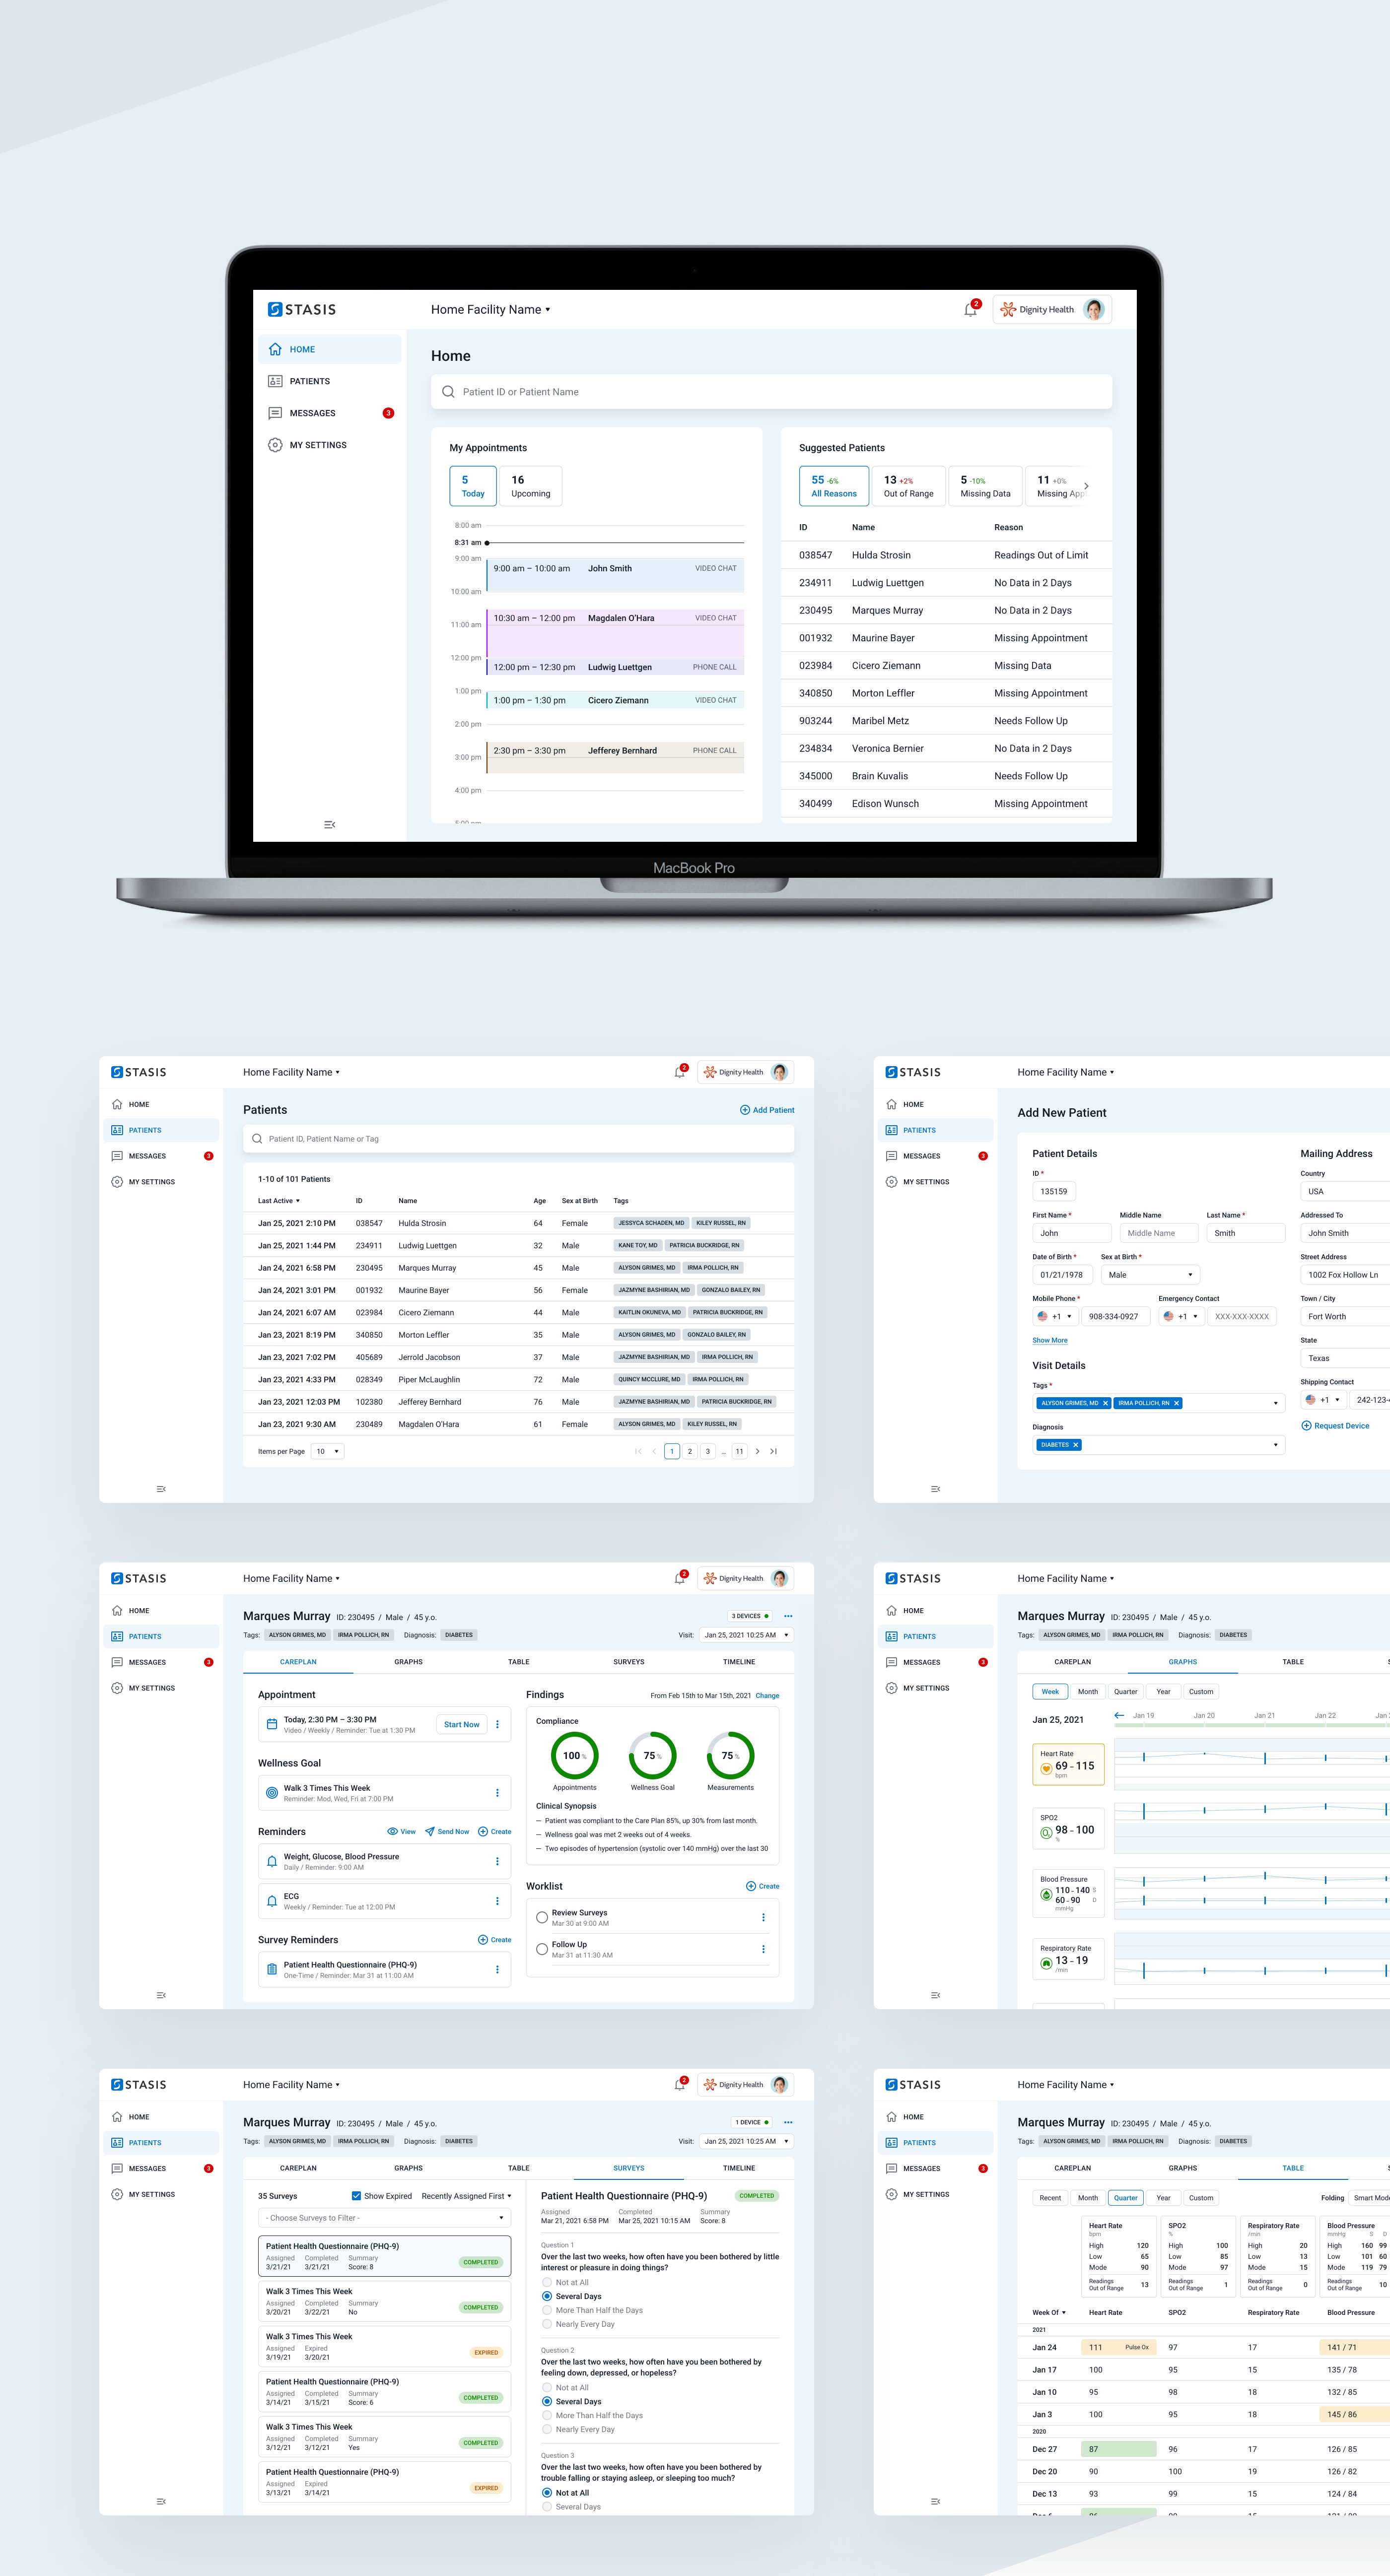
Task: Check off Follow Up worklist circle
Action: 542,1949
